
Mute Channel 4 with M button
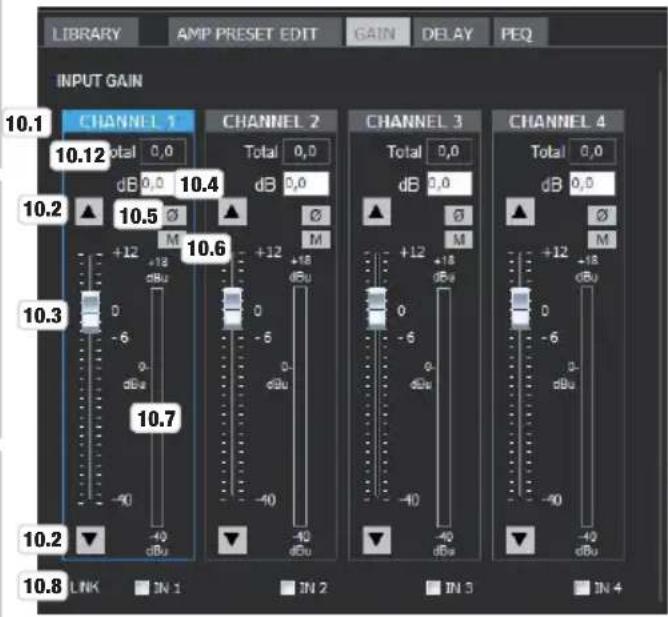click(602, 239)
